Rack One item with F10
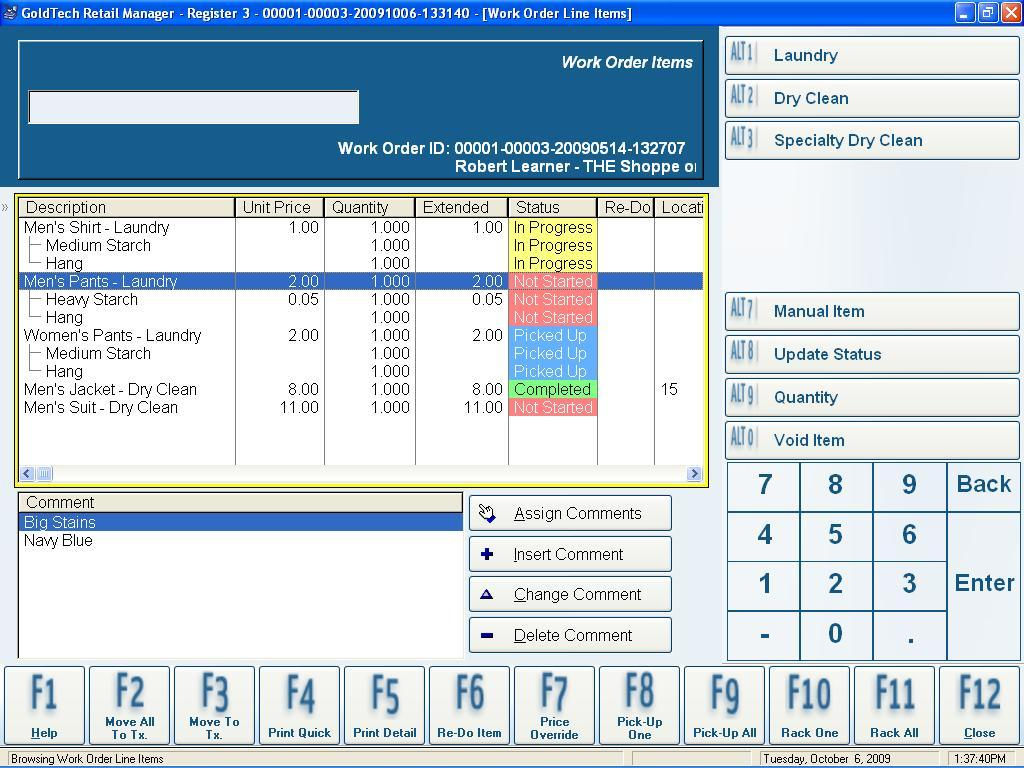 809,705
